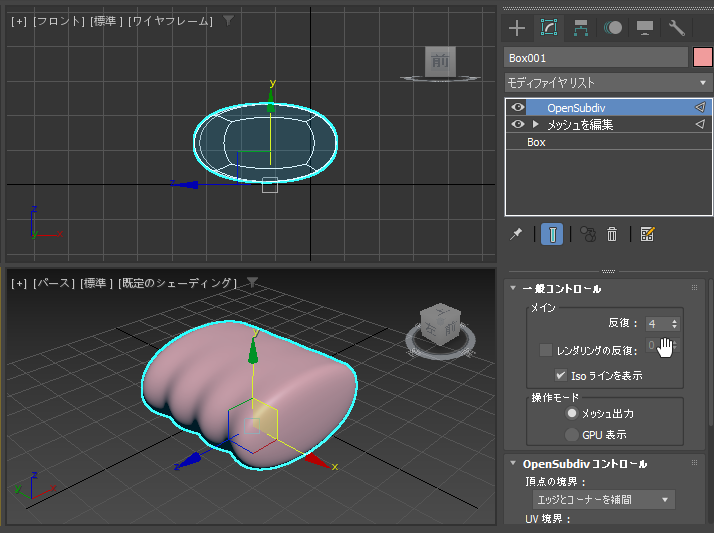Viewport: 714px width, 533px height.
Task: Click the Z axis arrow in front viewport
Action: (x=187, y=184)
